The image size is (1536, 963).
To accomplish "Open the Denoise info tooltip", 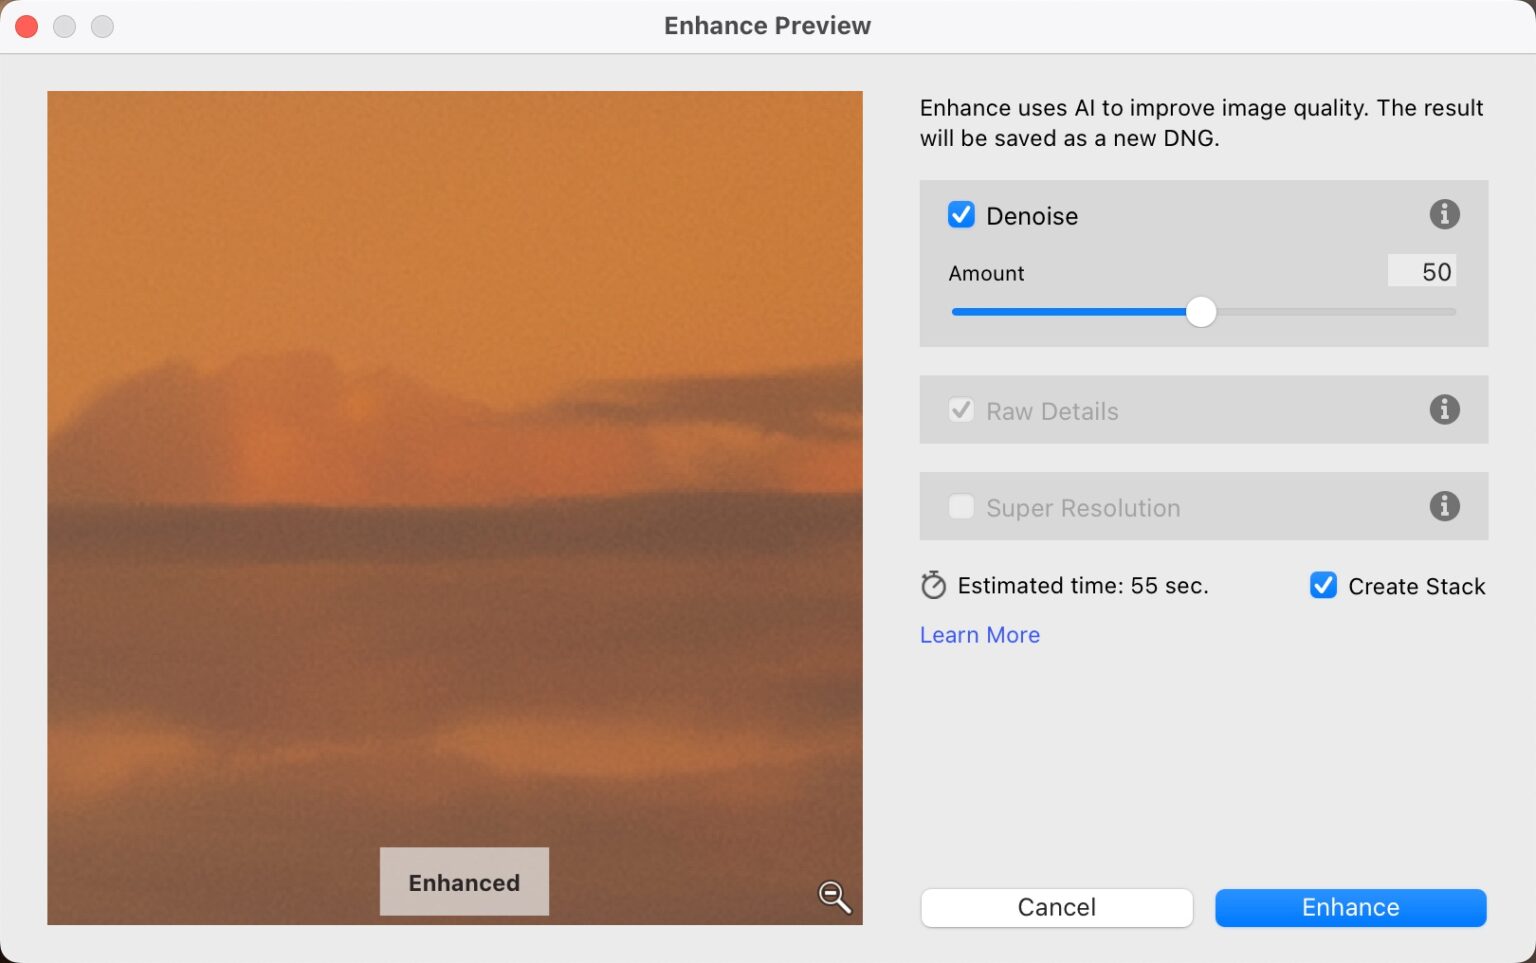I will tap(1444, 214).
